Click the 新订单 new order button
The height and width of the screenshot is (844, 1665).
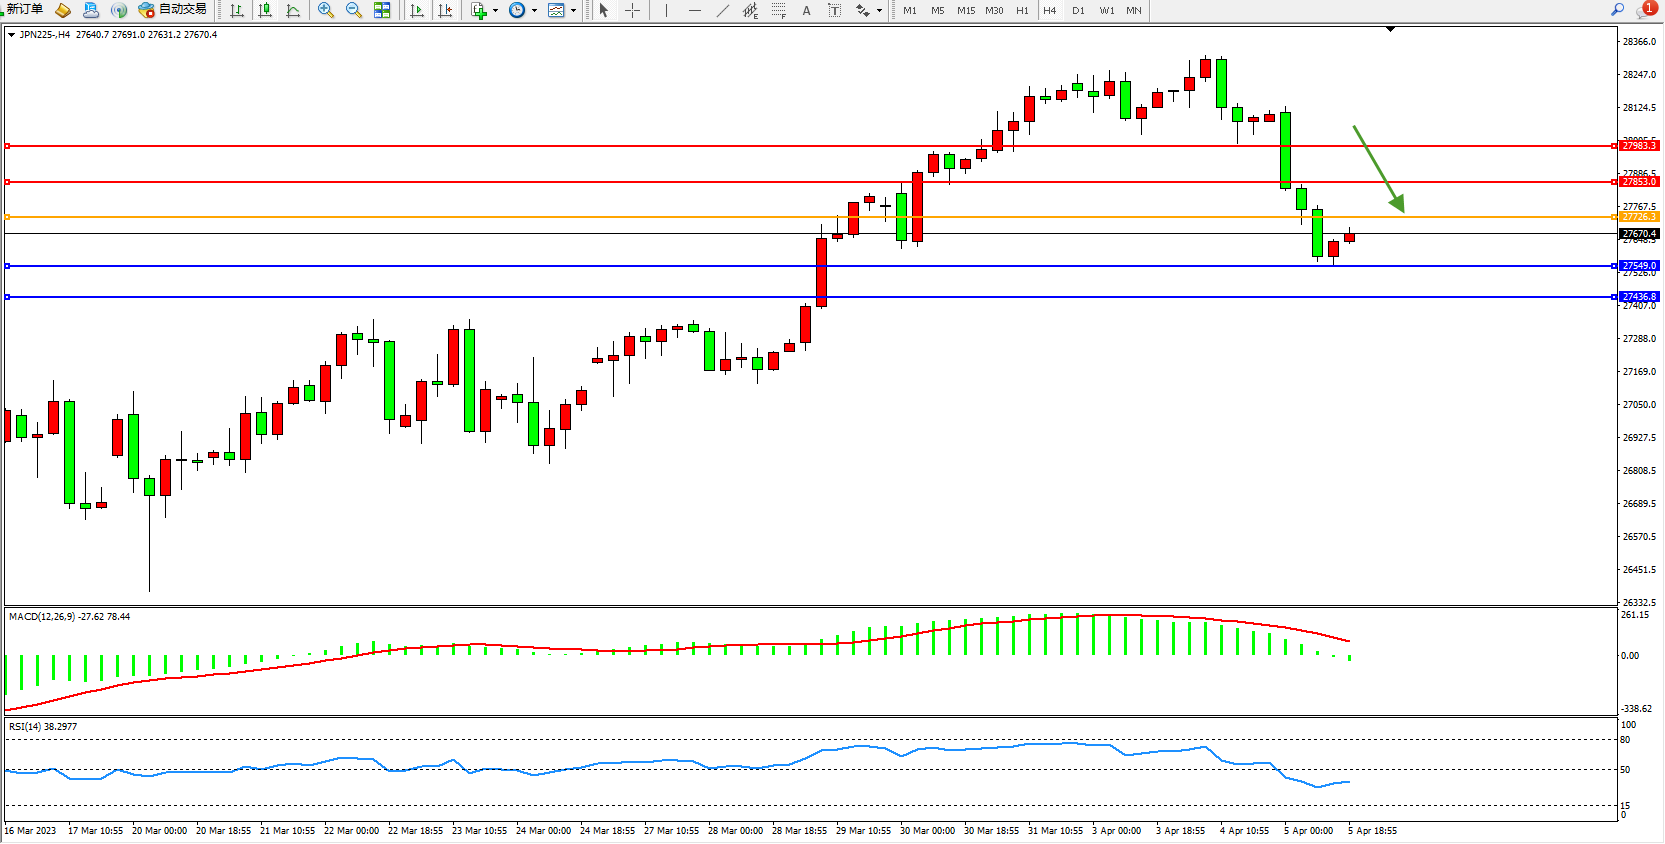[x=25, y=9]
